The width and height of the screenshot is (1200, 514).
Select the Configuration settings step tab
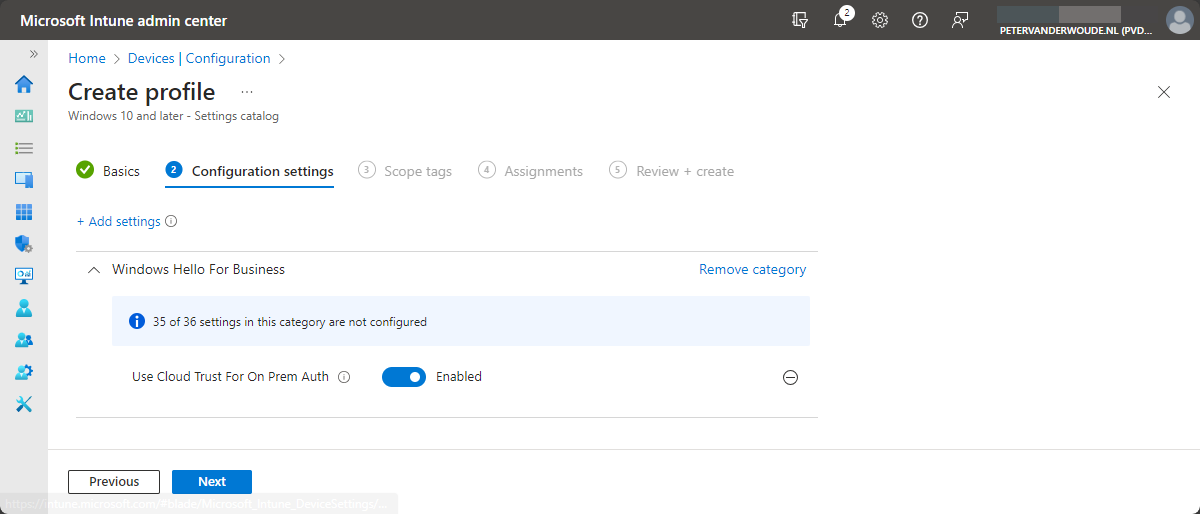coord(250,171)
